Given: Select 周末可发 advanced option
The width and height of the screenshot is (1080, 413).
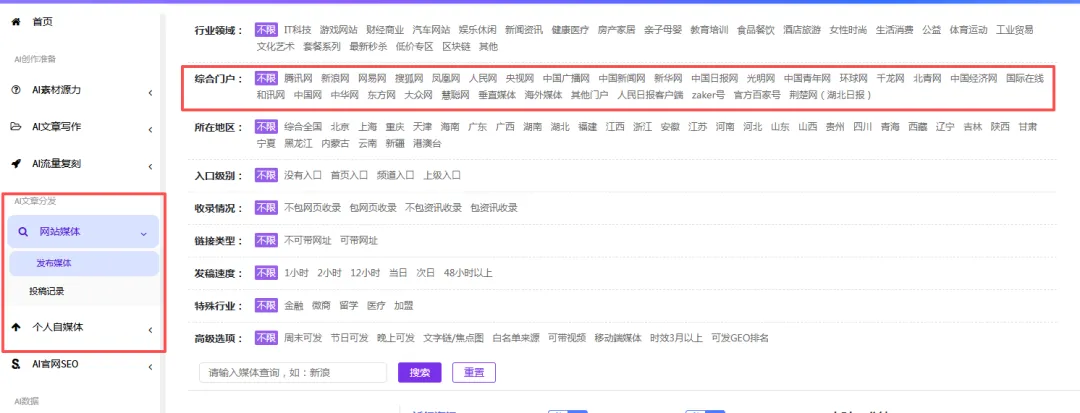Looking at the screenshot, I should click(x=303, y=338).
